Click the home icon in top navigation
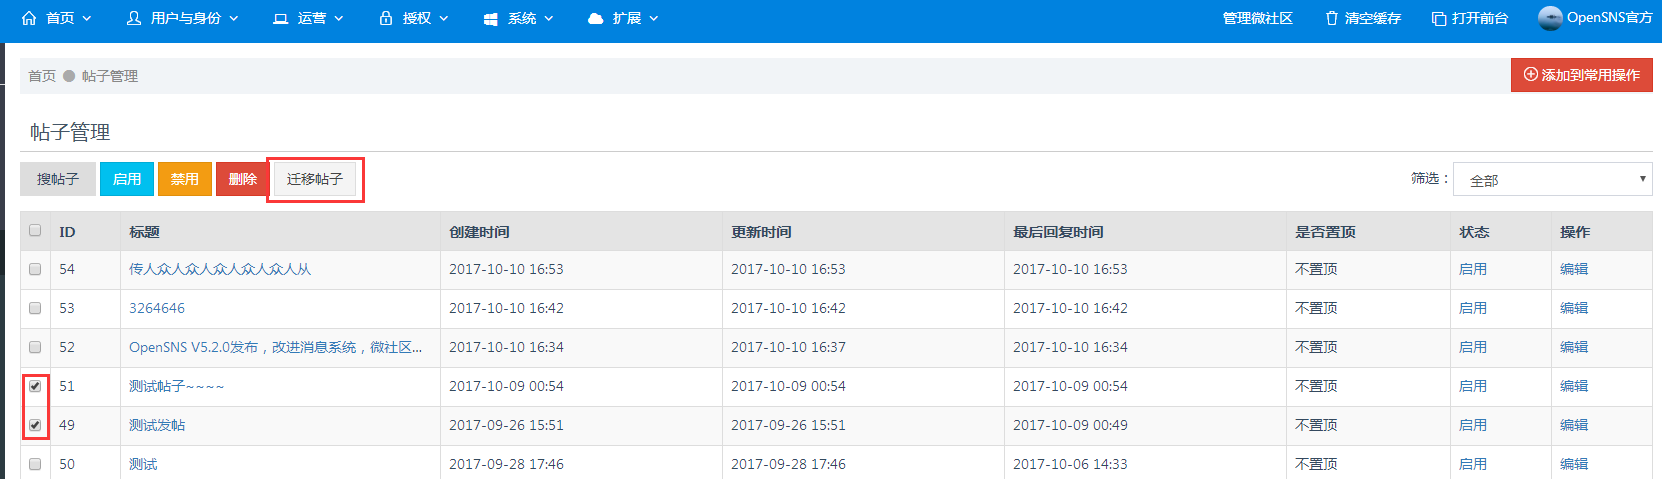Viewport: 1662px width, 479px height. (29, 18)
